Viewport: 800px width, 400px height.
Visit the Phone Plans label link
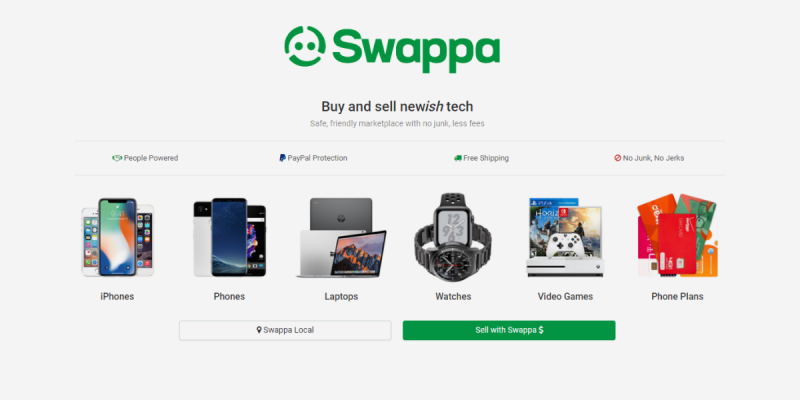click(x=678, y=296)
